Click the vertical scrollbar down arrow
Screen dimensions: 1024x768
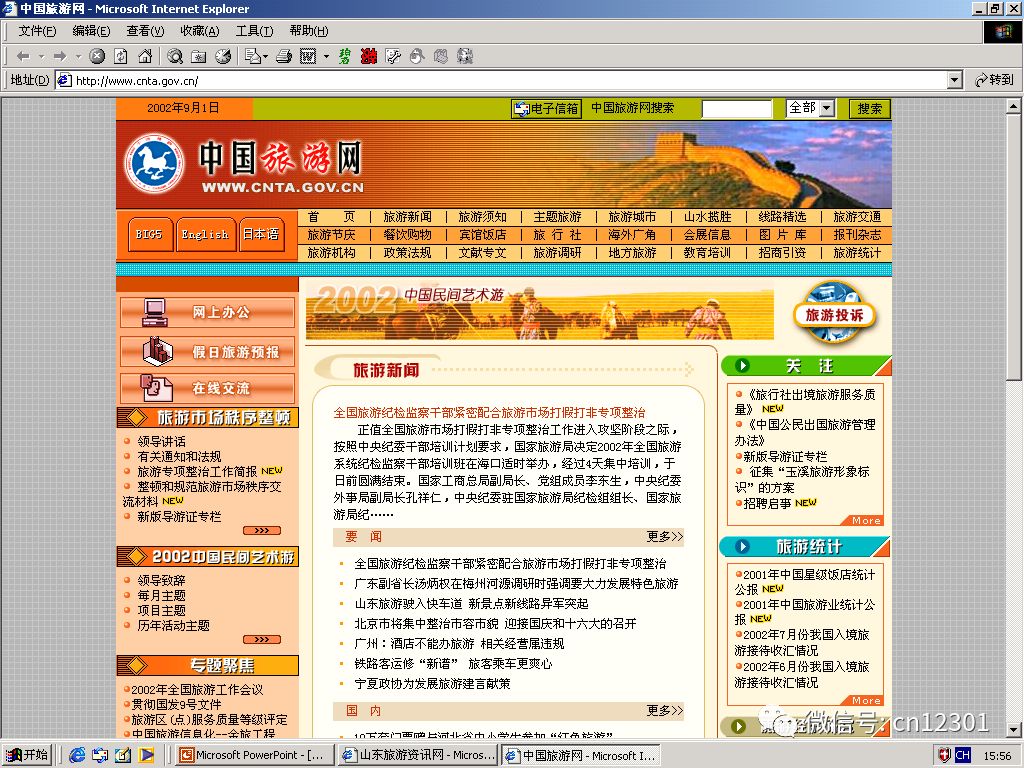[x=1013, y=729]
